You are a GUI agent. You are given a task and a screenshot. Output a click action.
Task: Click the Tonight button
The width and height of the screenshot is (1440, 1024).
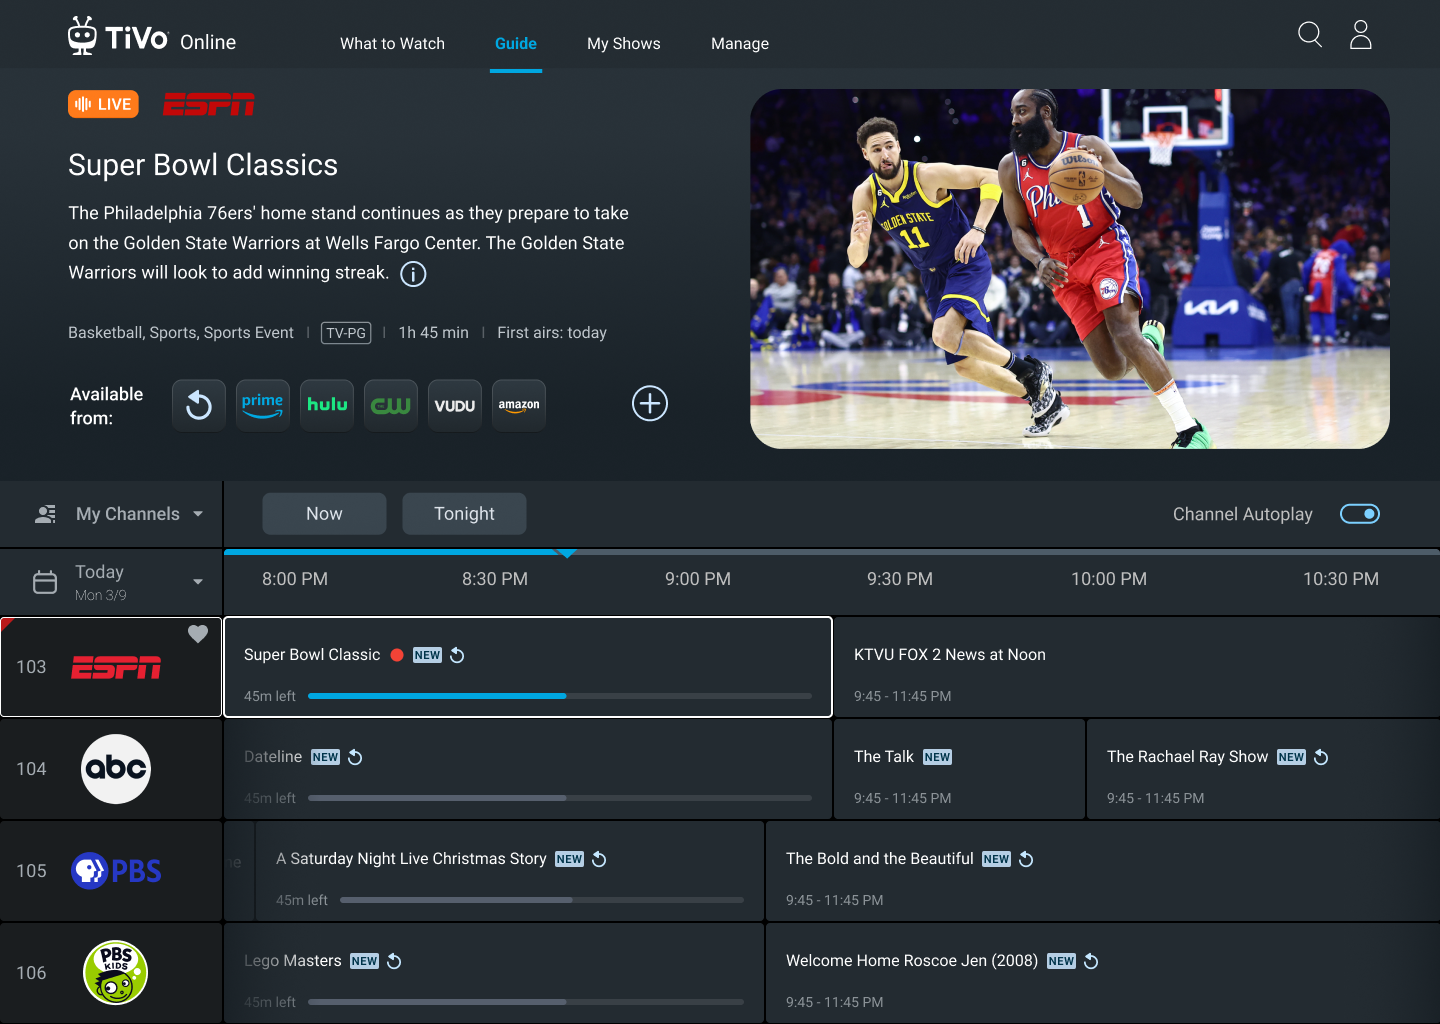(464, 514)
